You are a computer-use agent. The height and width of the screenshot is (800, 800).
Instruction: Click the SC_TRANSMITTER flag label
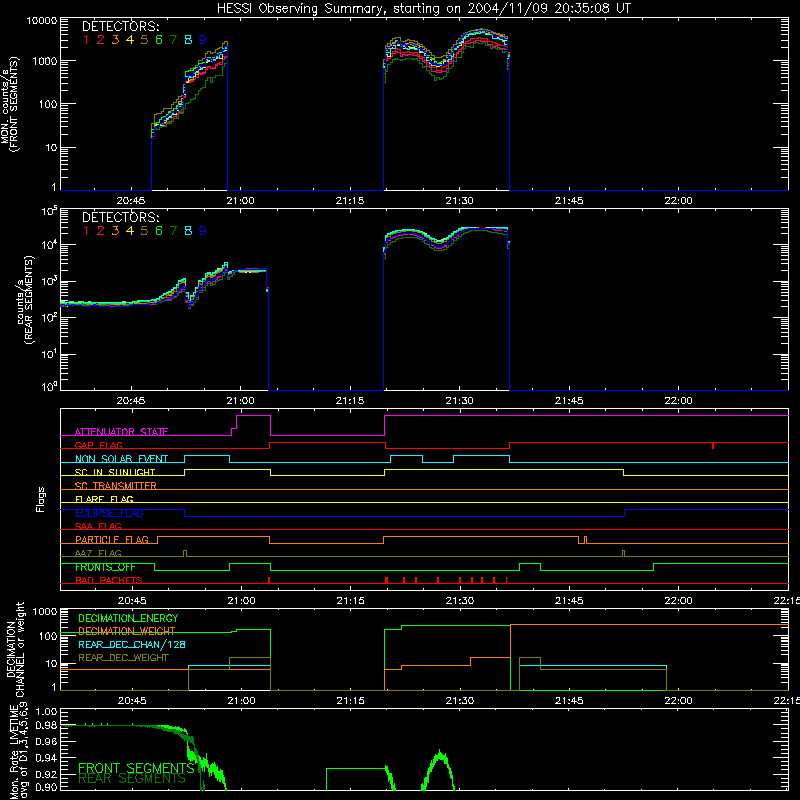115,485
